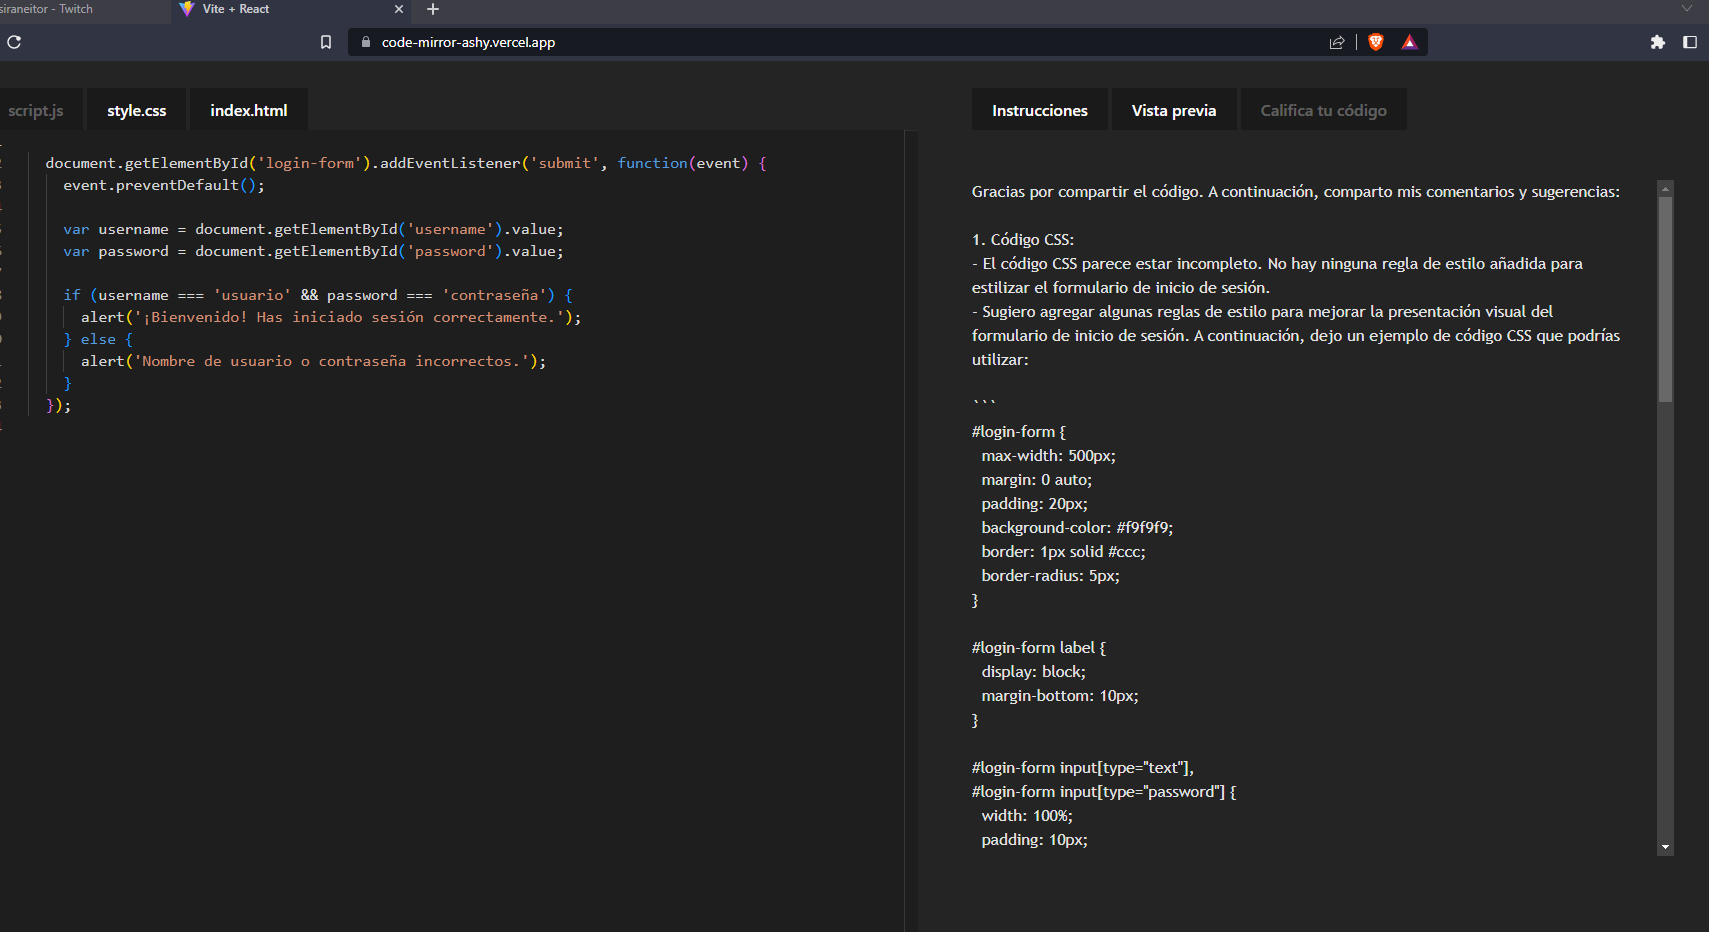
Task: Click the 'background-color: #f9f9f9;' line
Action: click(x=1077, y=528)
